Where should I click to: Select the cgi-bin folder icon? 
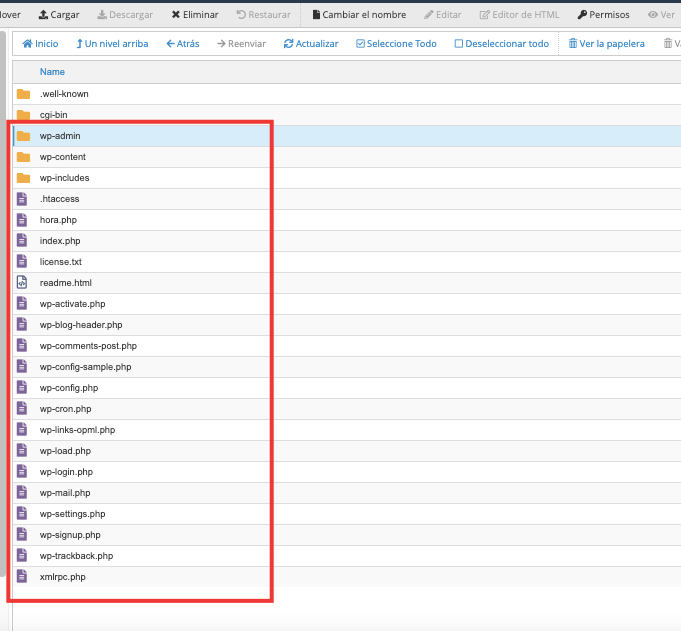point(23,115)
